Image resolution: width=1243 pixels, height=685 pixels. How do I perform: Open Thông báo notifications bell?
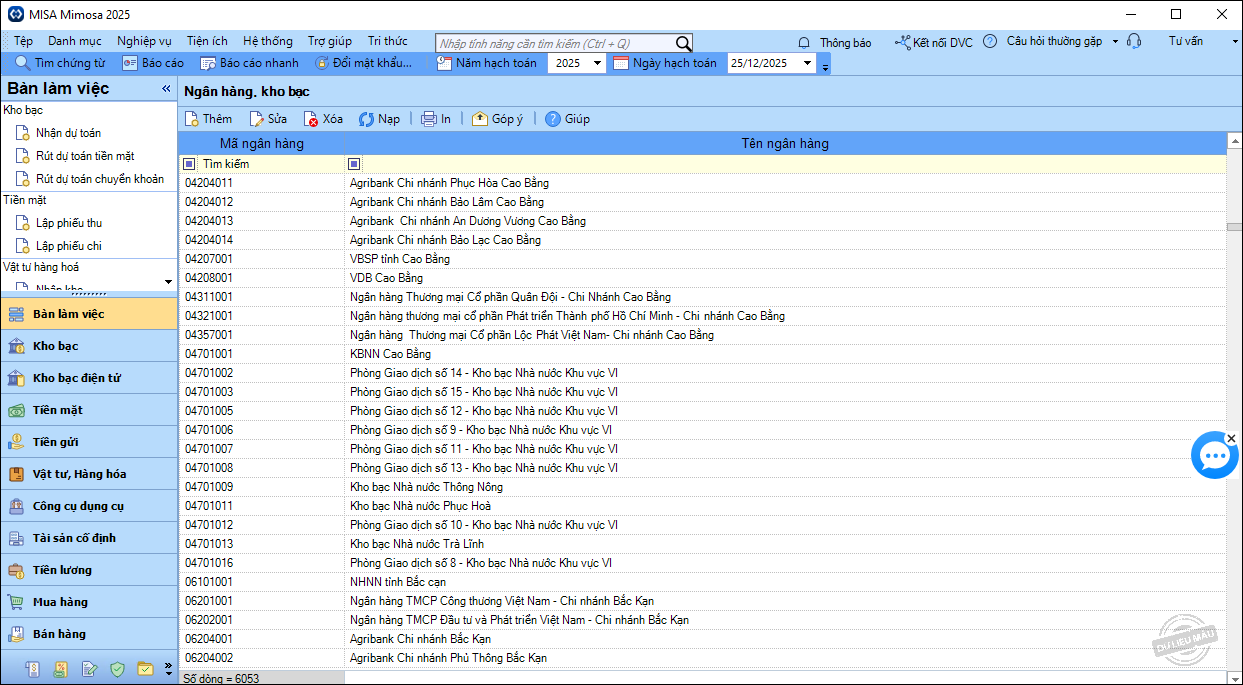pyautogui.click(x=804, y=43)
